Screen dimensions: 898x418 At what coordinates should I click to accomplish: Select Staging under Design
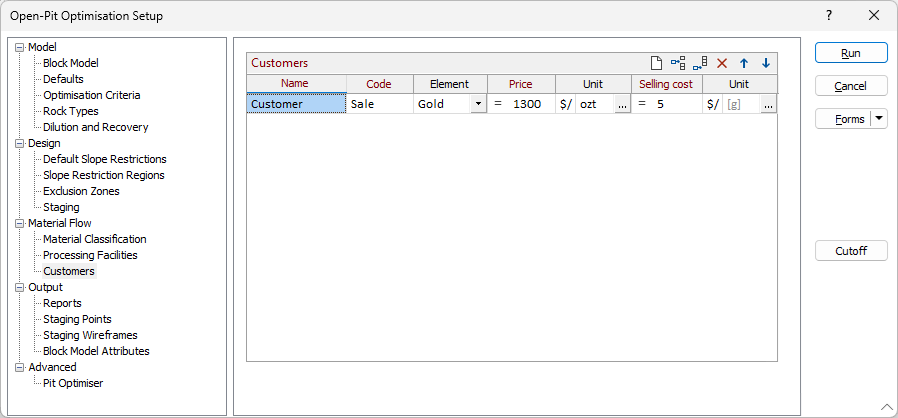61,207
